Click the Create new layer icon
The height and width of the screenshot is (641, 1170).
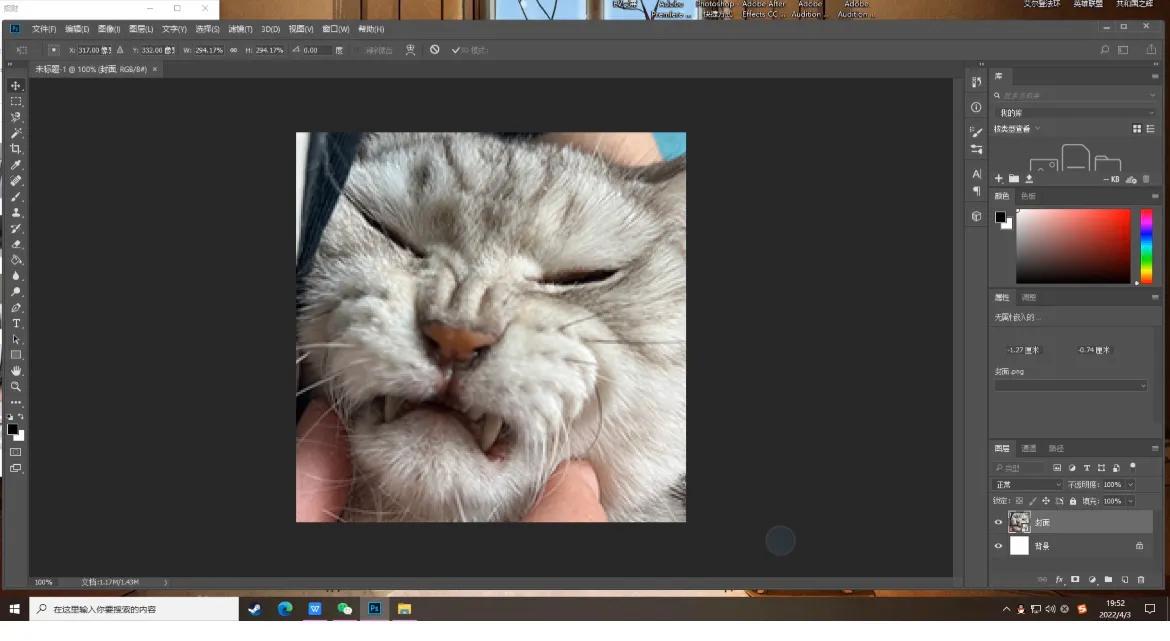pyautogui.click(x=1125, y=579)
